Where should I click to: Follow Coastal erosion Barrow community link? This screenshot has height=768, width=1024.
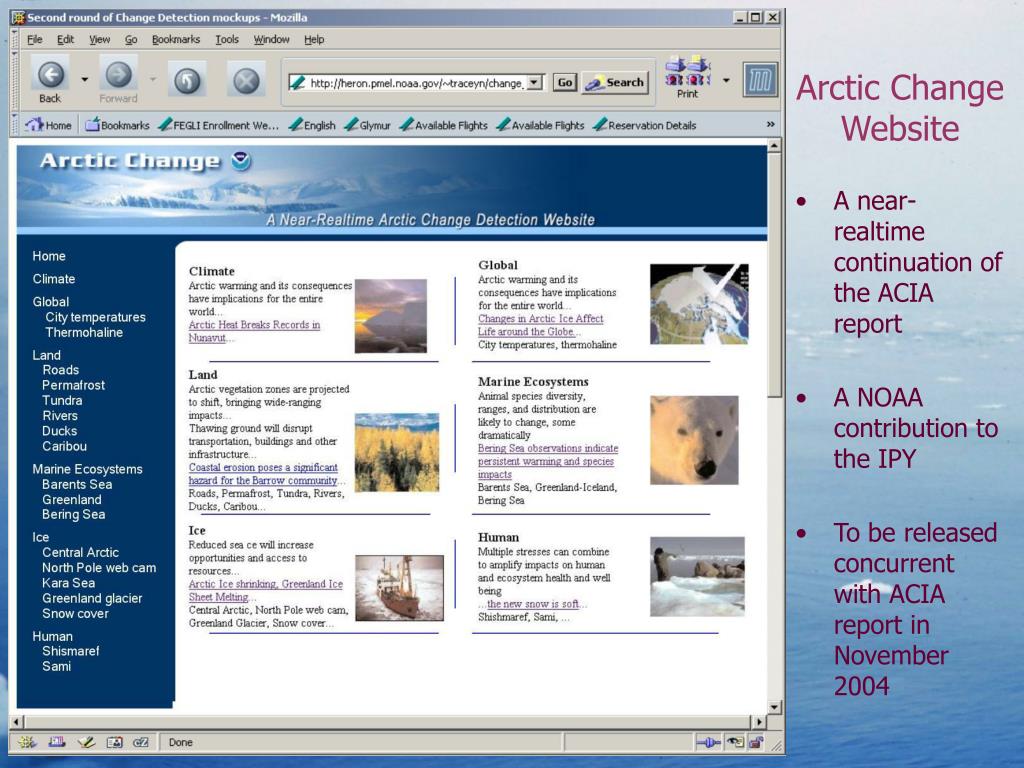pos(264,473)
